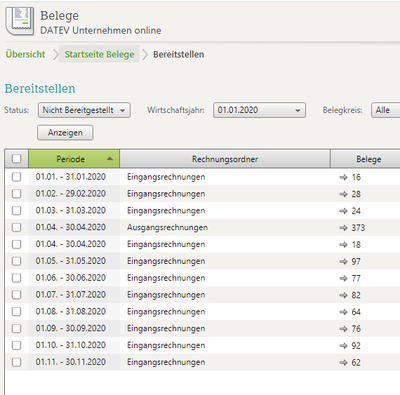Open arrow icon beside 76 Belege
The image size is (400, 395).
(343, 329)
